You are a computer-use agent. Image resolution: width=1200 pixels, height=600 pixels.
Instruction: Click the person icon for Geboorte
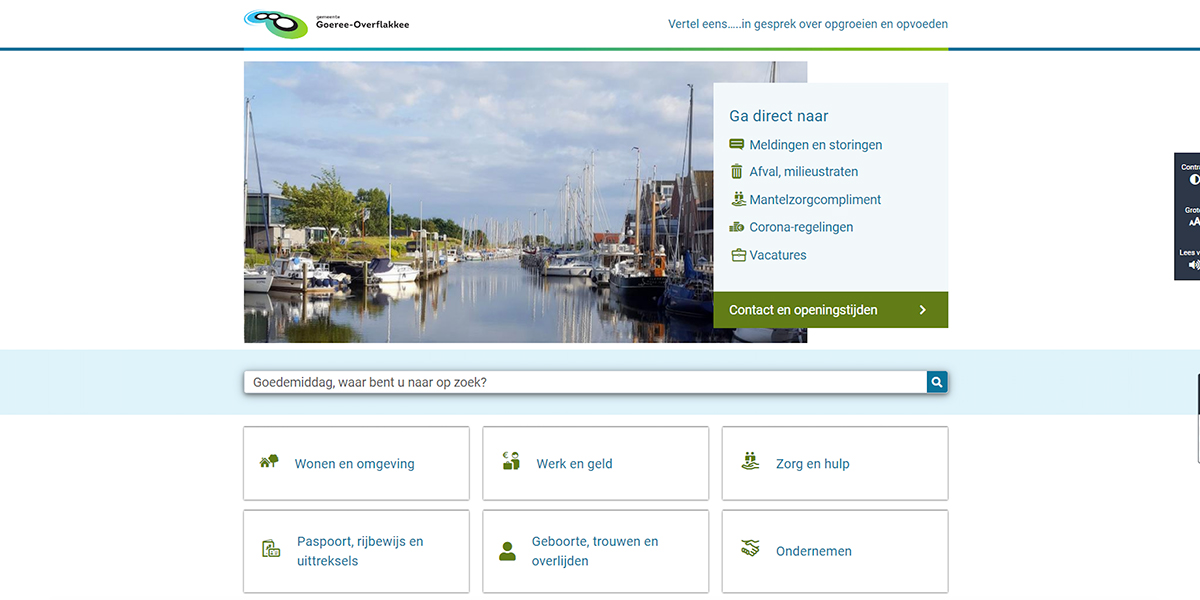(x=507, y=551)
